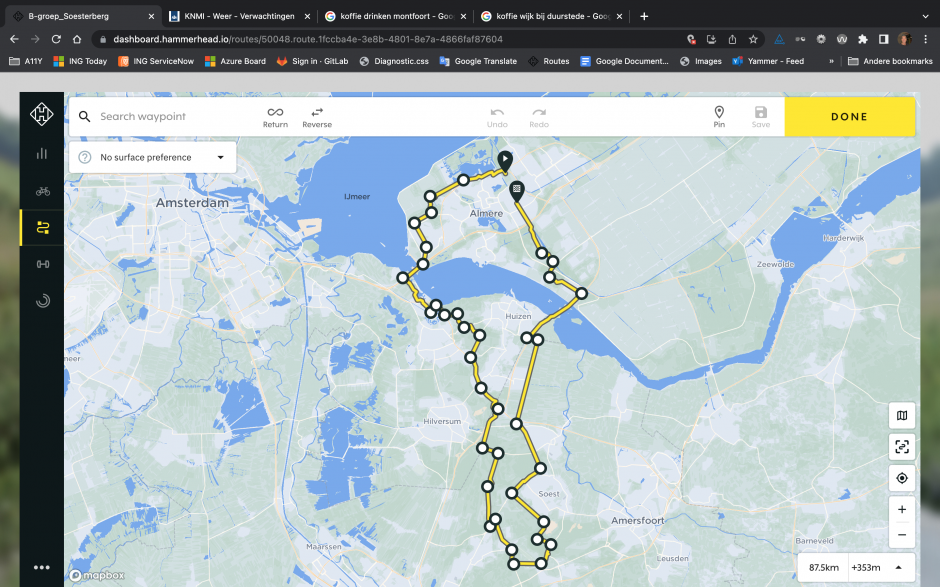The height and width of the screenshot is (587, 940).
Task: Open the Routes bookmark
Action: [x=549, y=61]
